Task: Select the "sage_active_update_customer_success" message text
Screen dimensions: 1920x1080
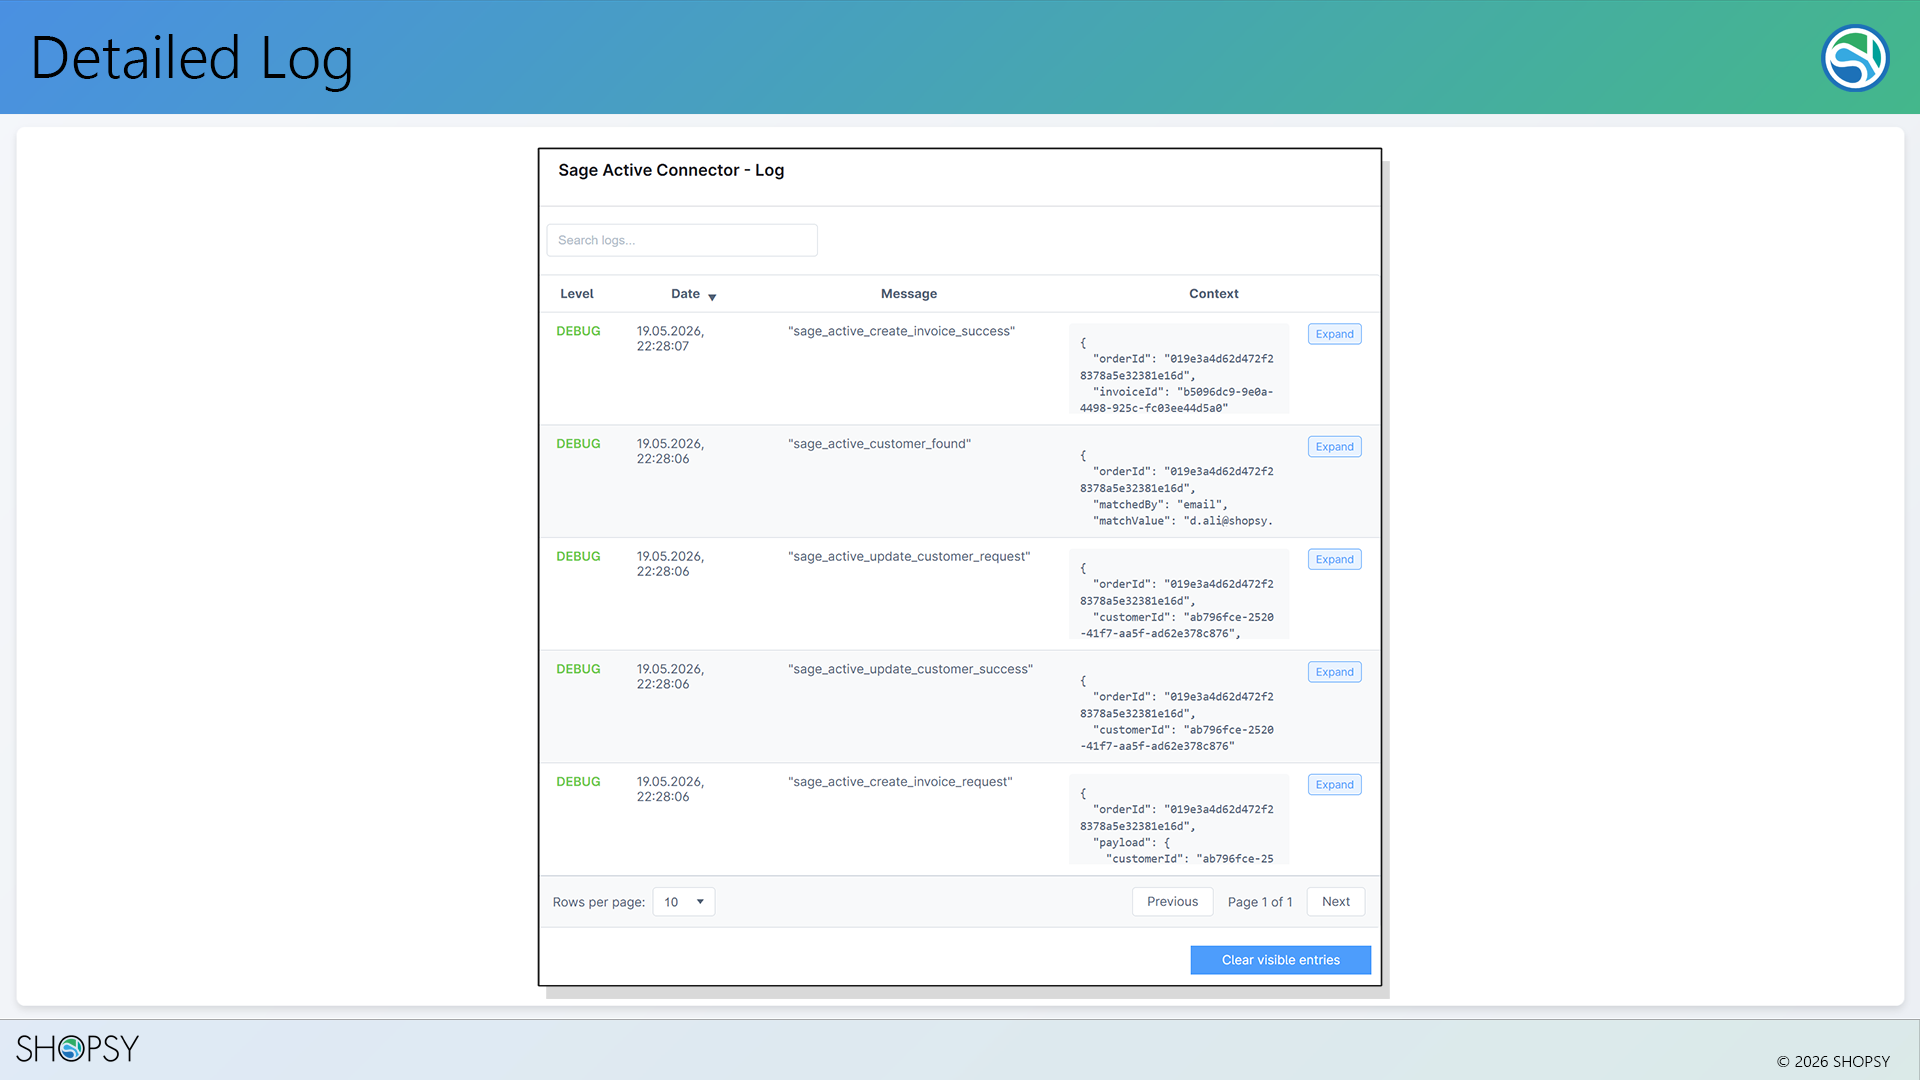Action: coord(910,669)
